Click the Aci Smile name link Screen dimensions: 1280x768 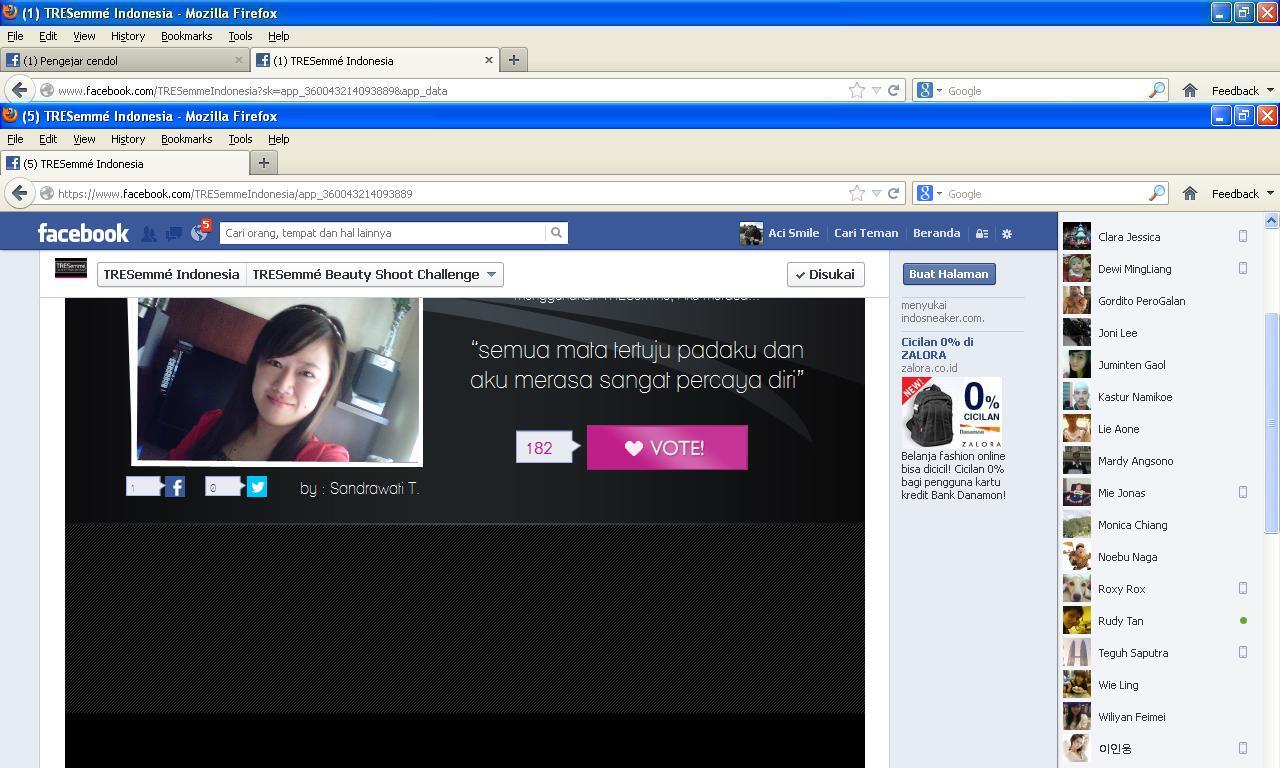pos(793,233)
